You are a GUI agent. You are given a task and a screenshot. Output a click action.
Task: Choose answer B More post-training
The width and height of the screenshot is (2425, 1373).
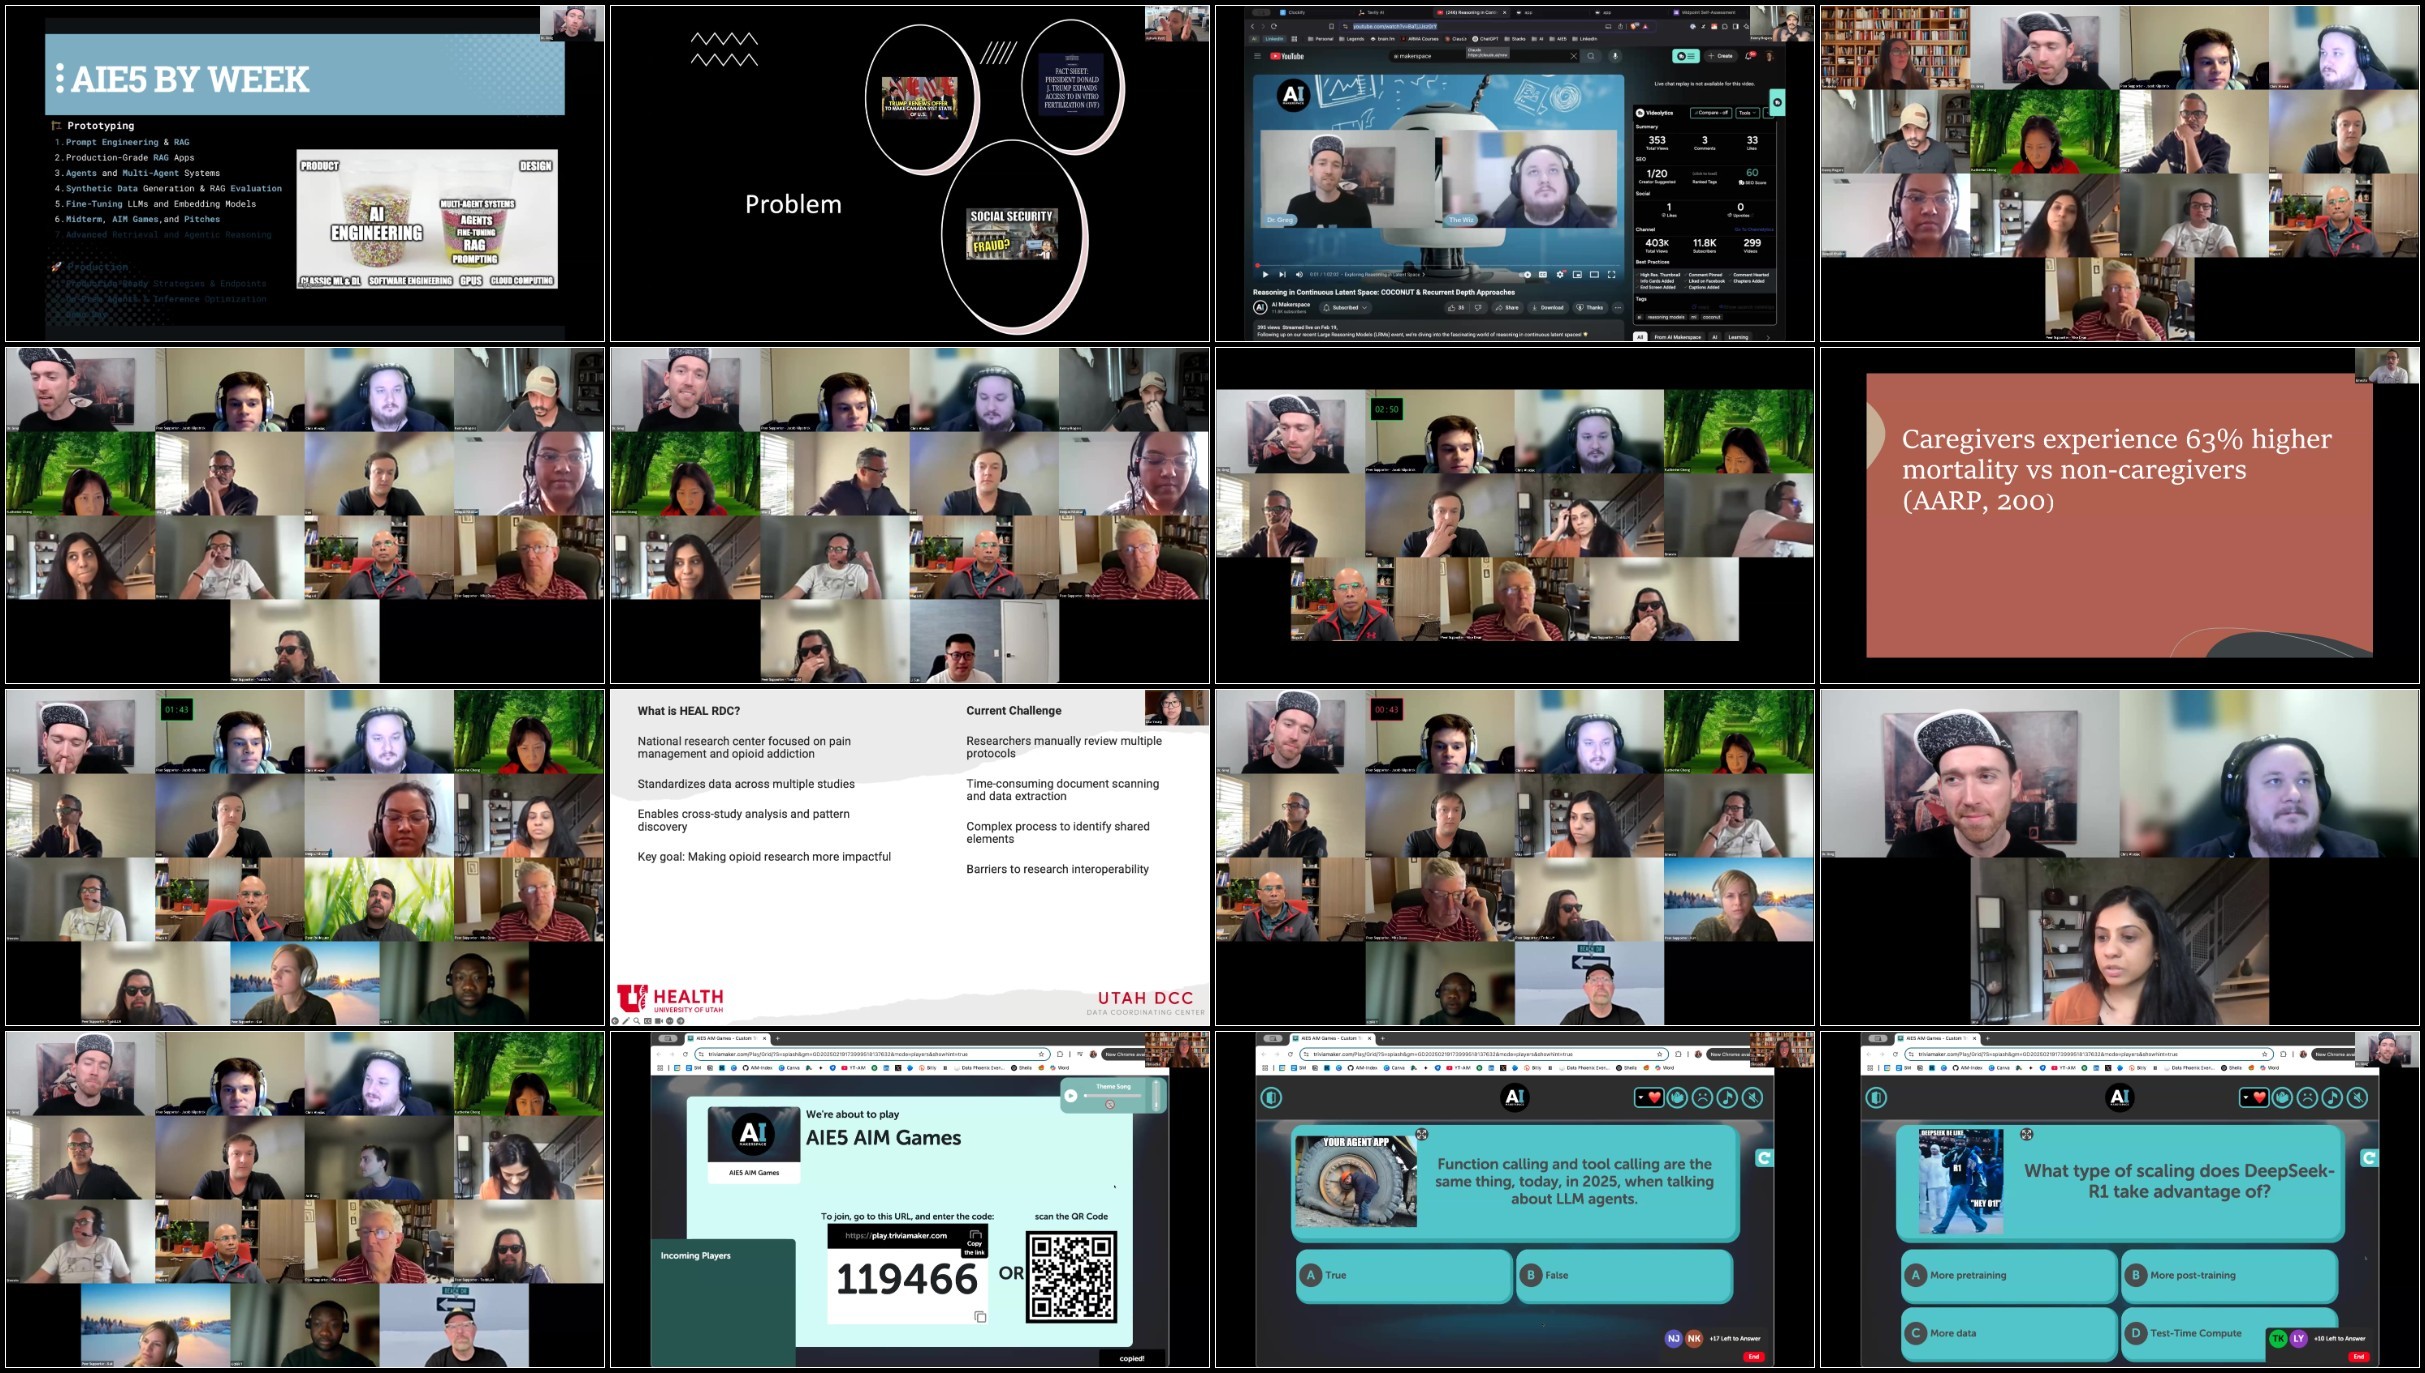pos(2229,1275)
